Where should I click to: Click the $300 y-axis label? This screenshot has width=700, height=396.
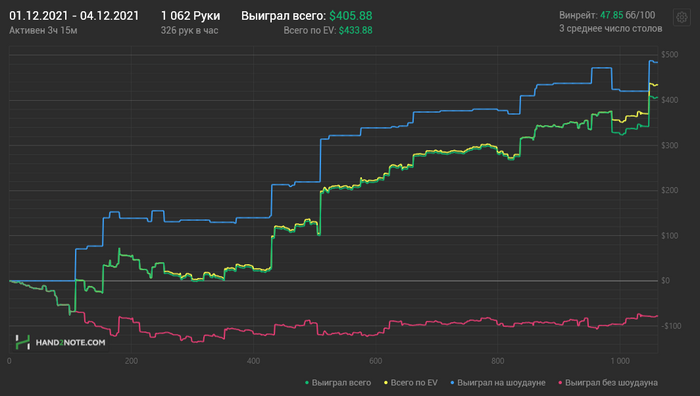tap(670, 146)
